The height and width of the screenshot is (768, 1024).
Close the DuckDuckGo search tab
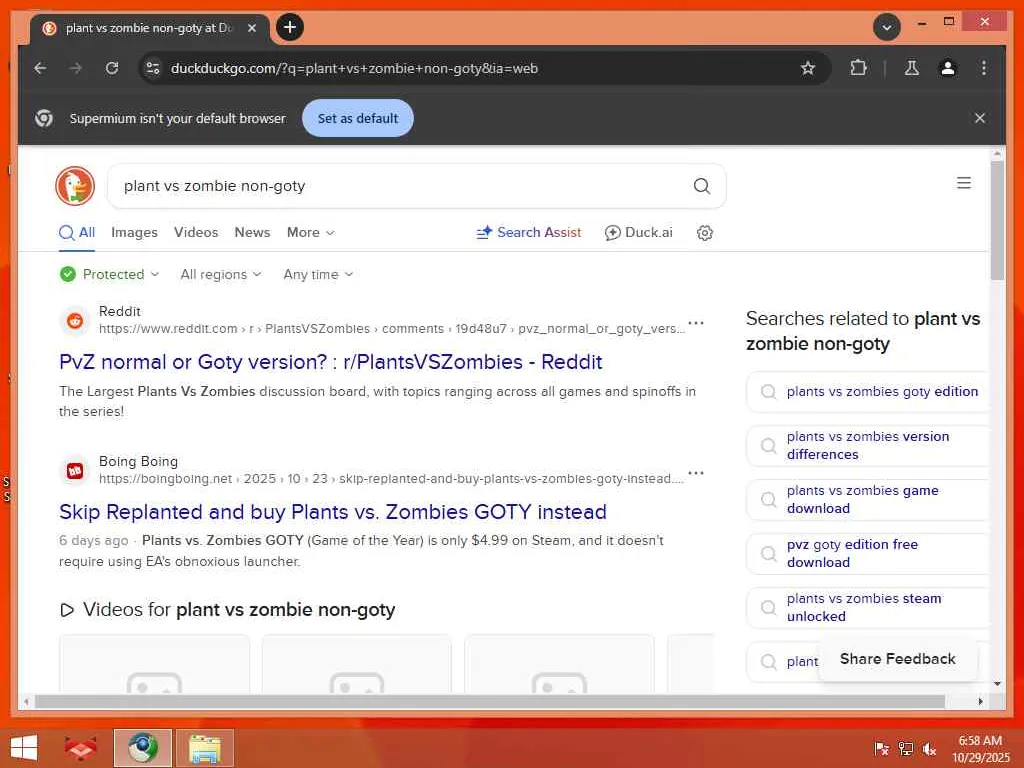tap(252, 28)
